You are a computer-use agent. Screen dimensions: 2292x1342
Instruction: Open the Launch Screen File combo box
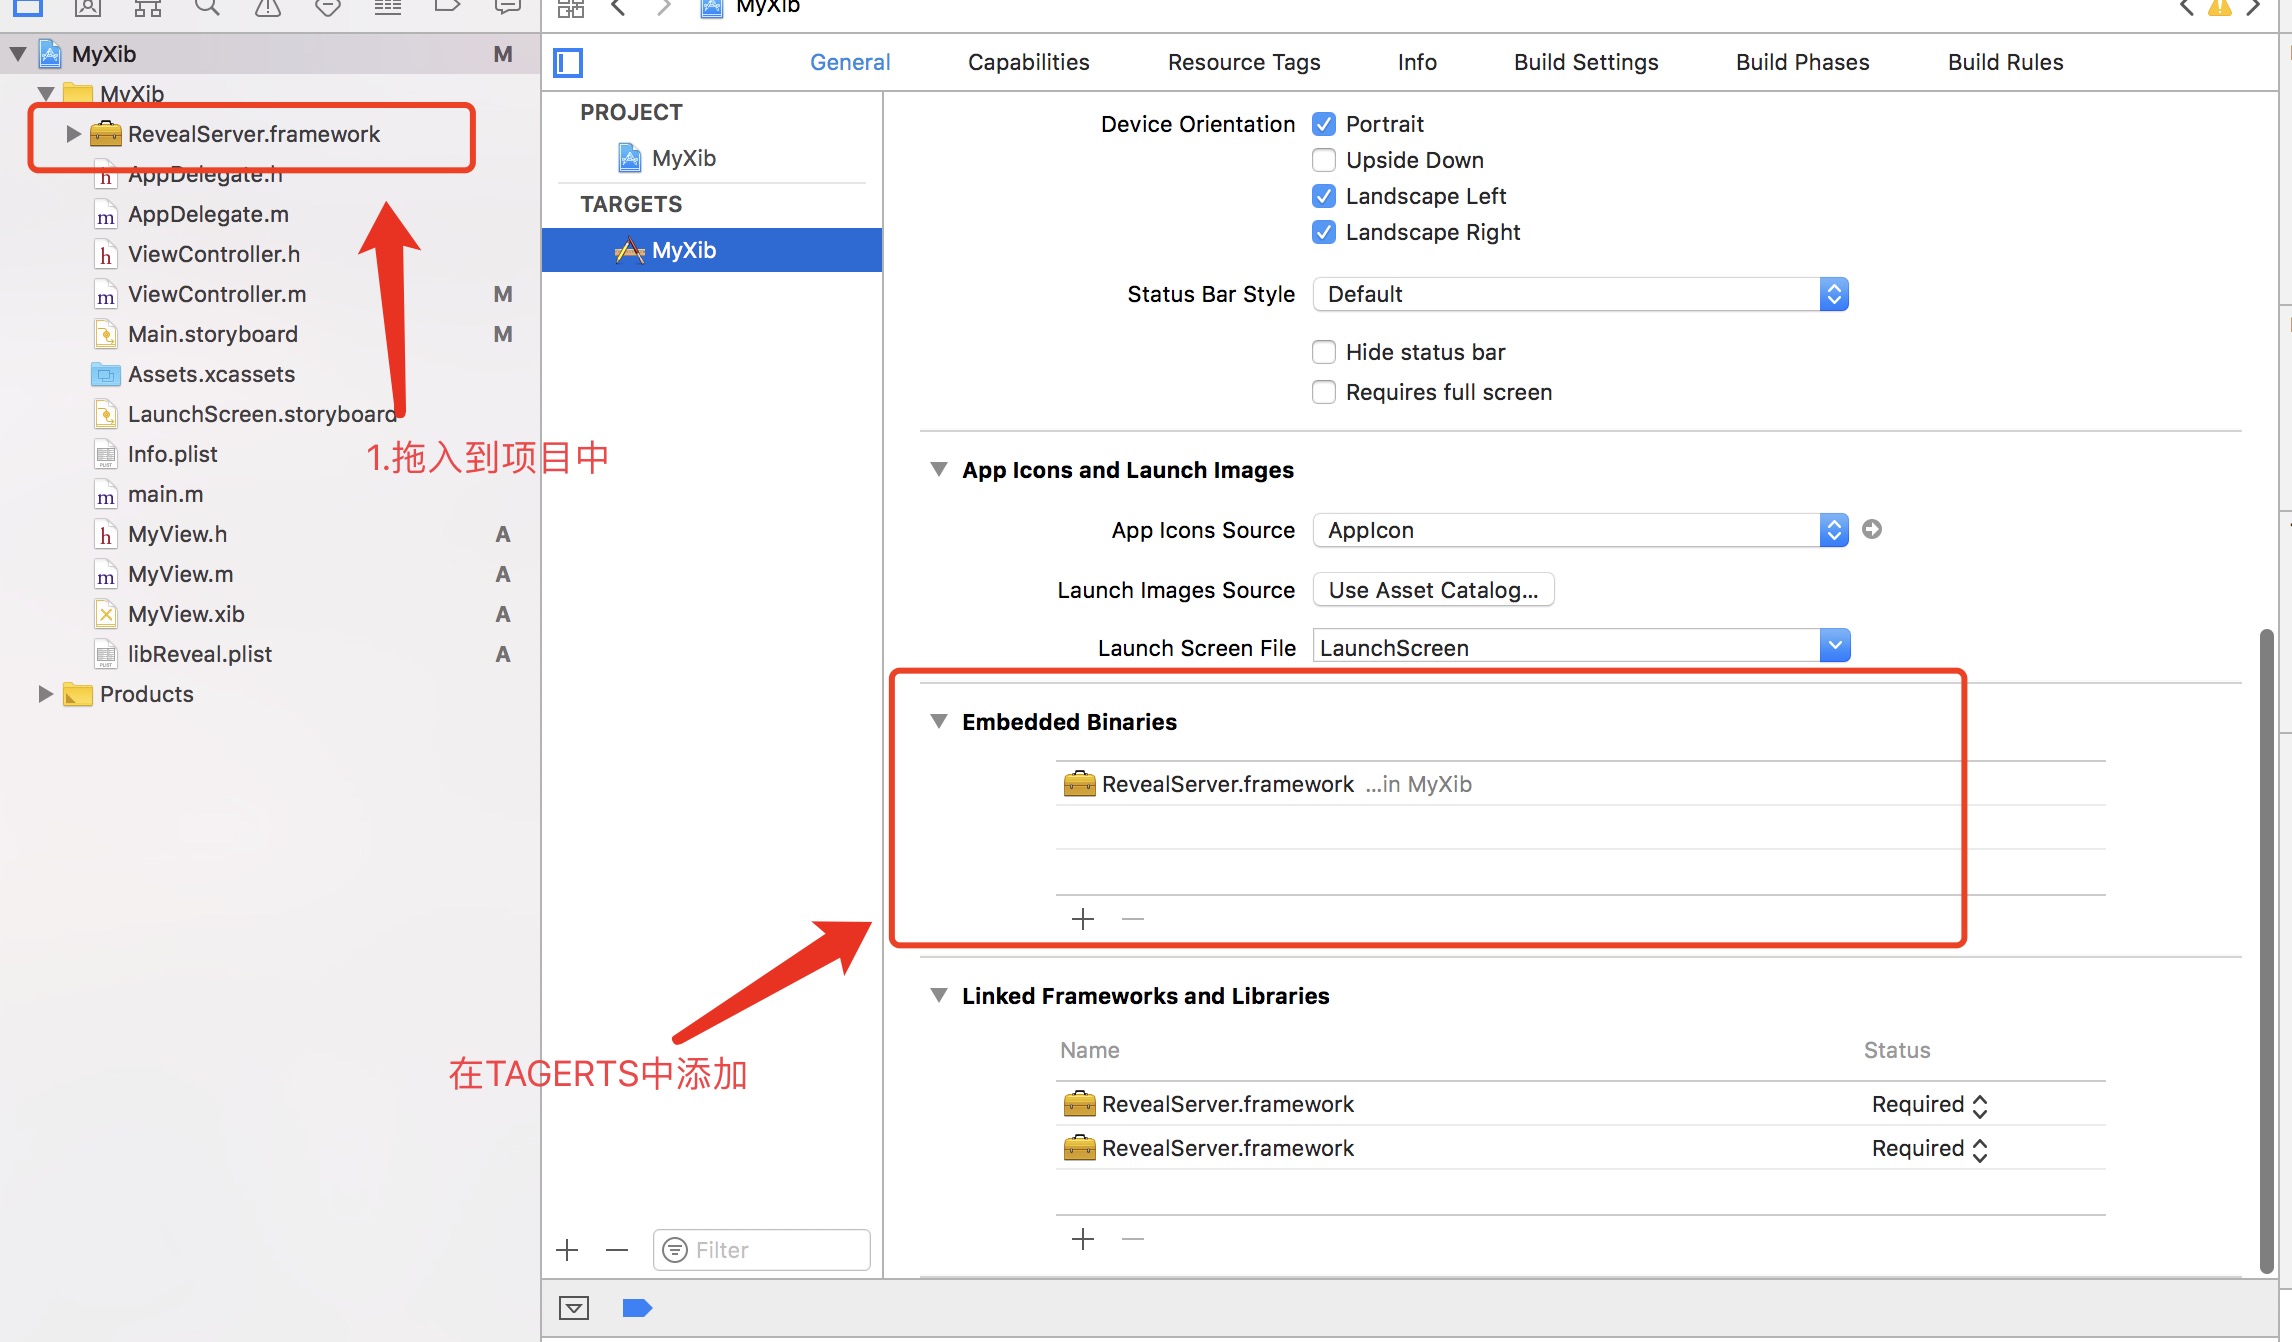[1581, 647]
